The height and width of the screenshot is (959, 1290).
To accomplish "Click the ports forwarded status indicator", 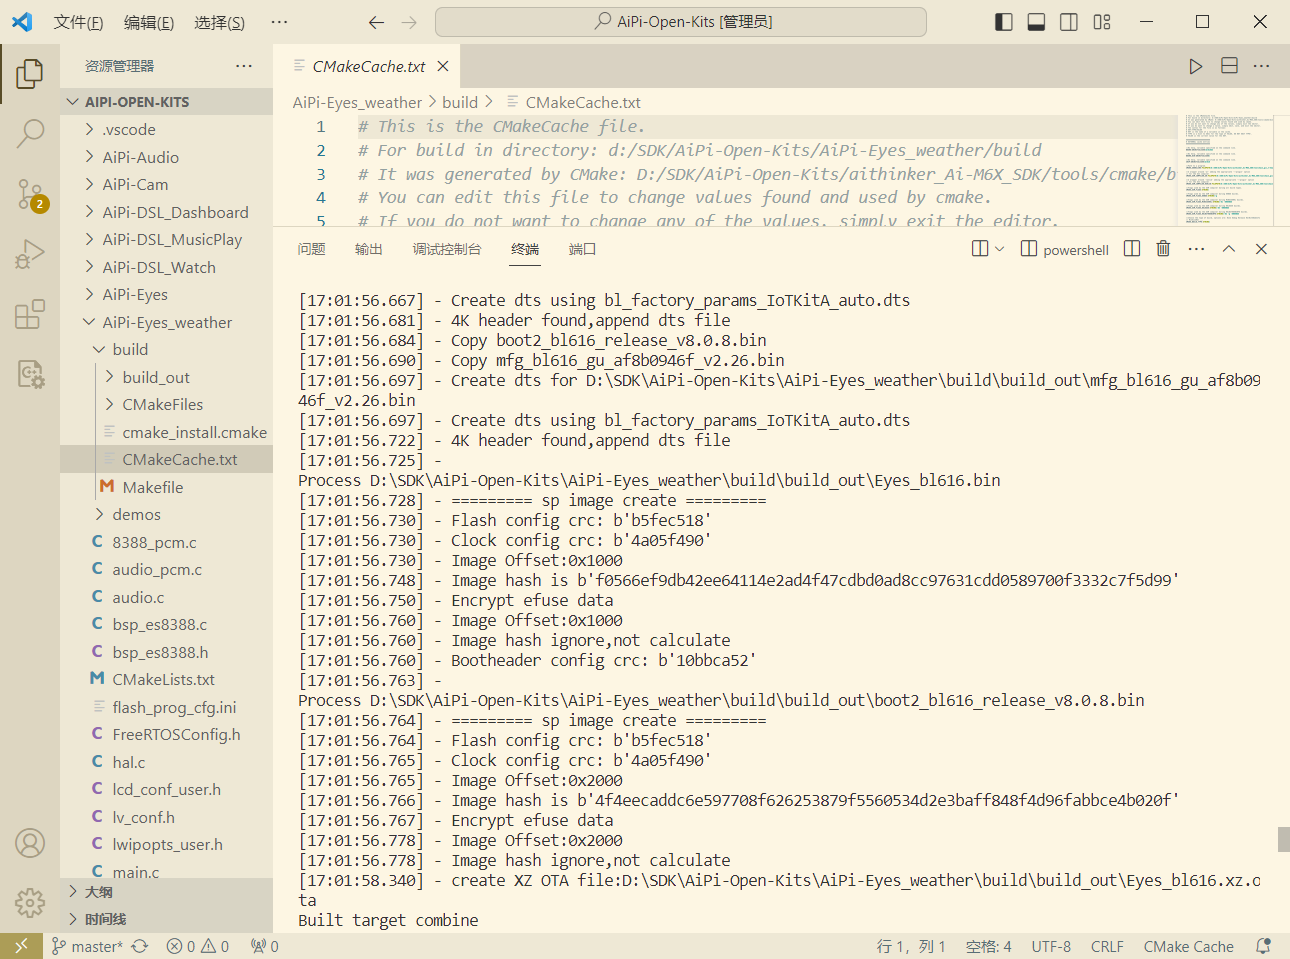I will click(265, 946).
